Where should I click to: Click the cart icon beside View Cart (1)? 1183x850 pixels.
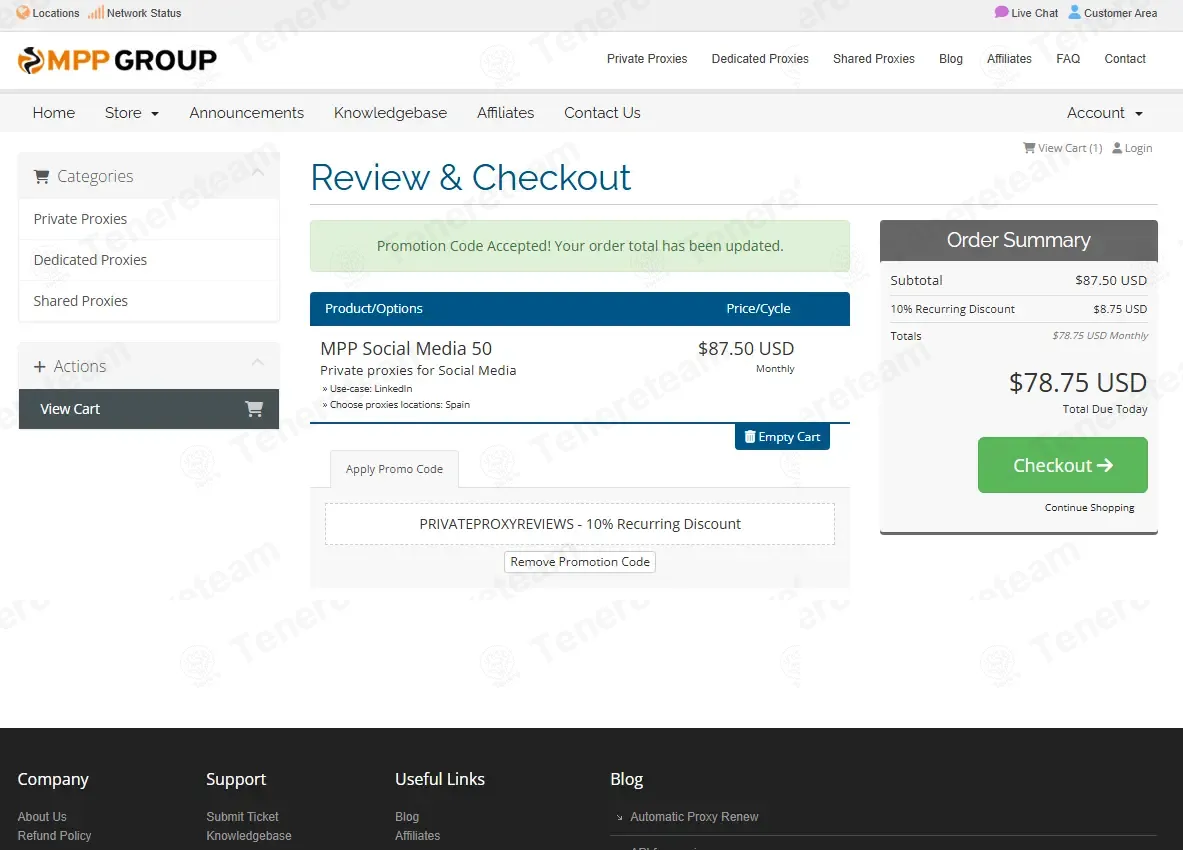click(1028, 148)
